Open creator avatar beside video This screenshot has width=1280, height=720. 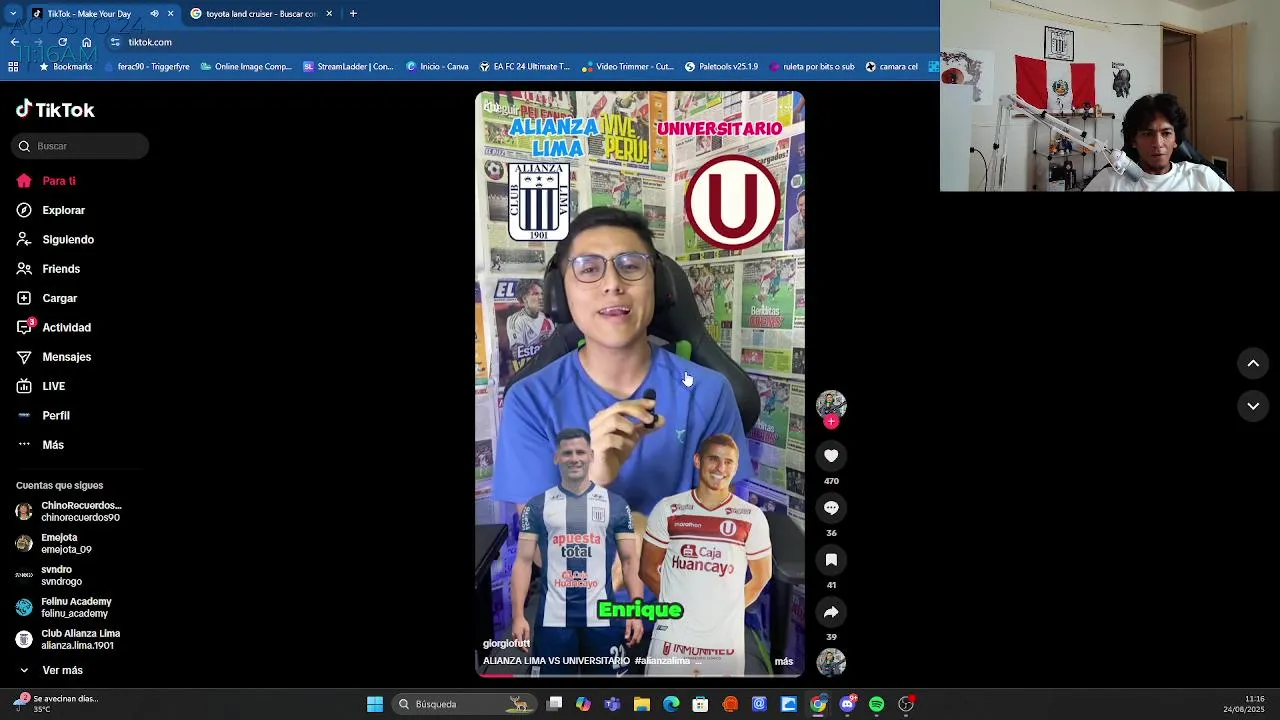(x=831, y=403)
